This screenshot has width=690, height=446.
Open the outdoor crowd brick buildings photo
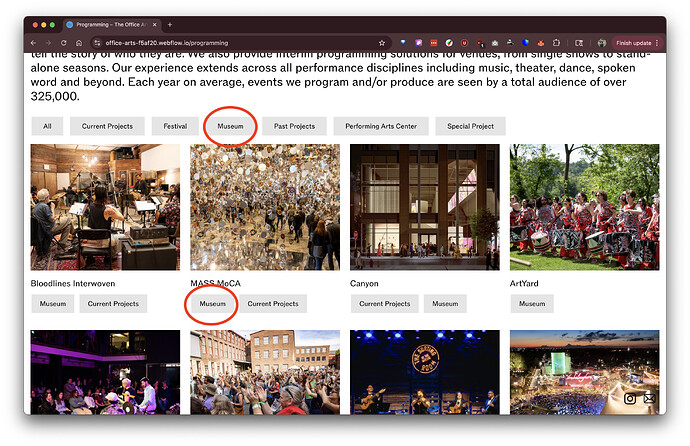tap(265, 372)
